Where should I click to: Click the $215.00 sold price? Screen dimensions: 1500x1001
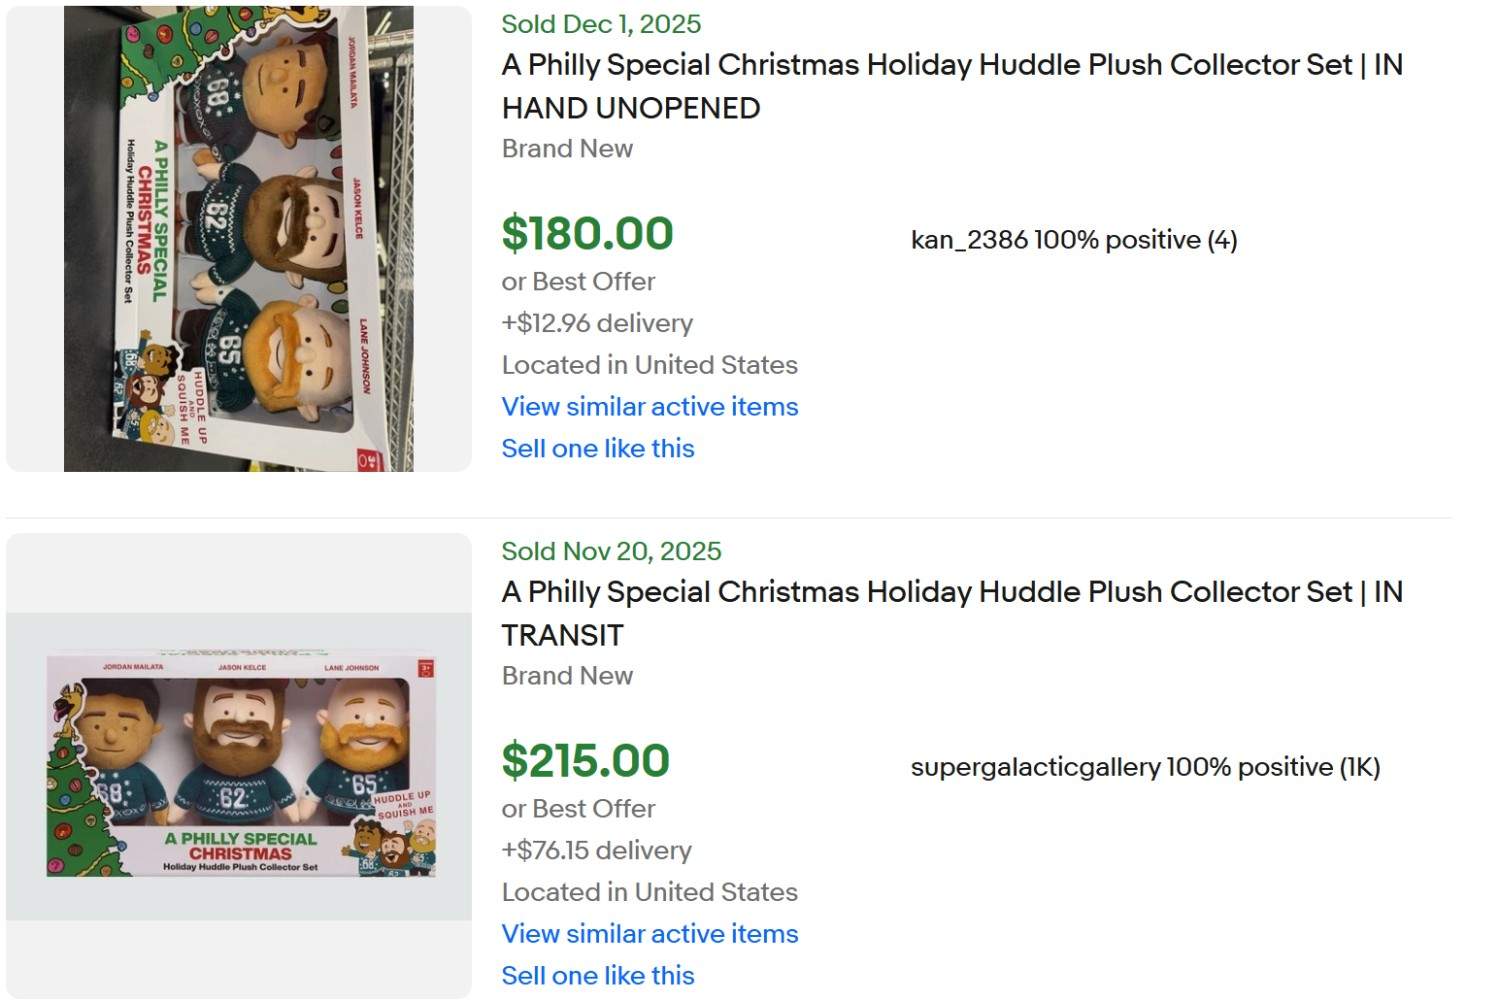(x=586, y=760)
